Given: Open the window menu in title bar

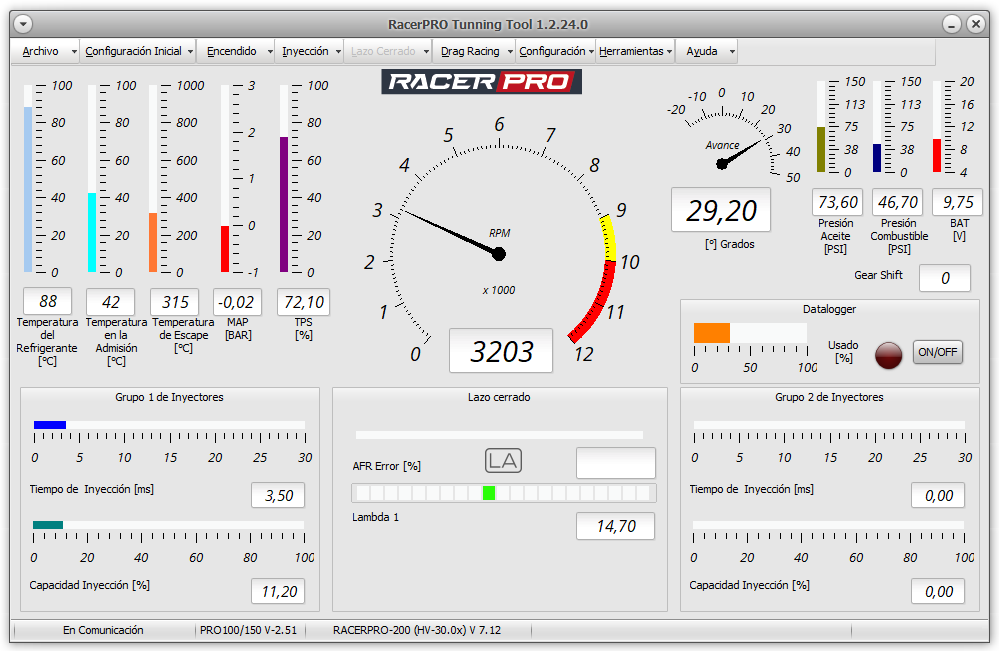Looking at the screenshot, I should click(x=23, y=24).
